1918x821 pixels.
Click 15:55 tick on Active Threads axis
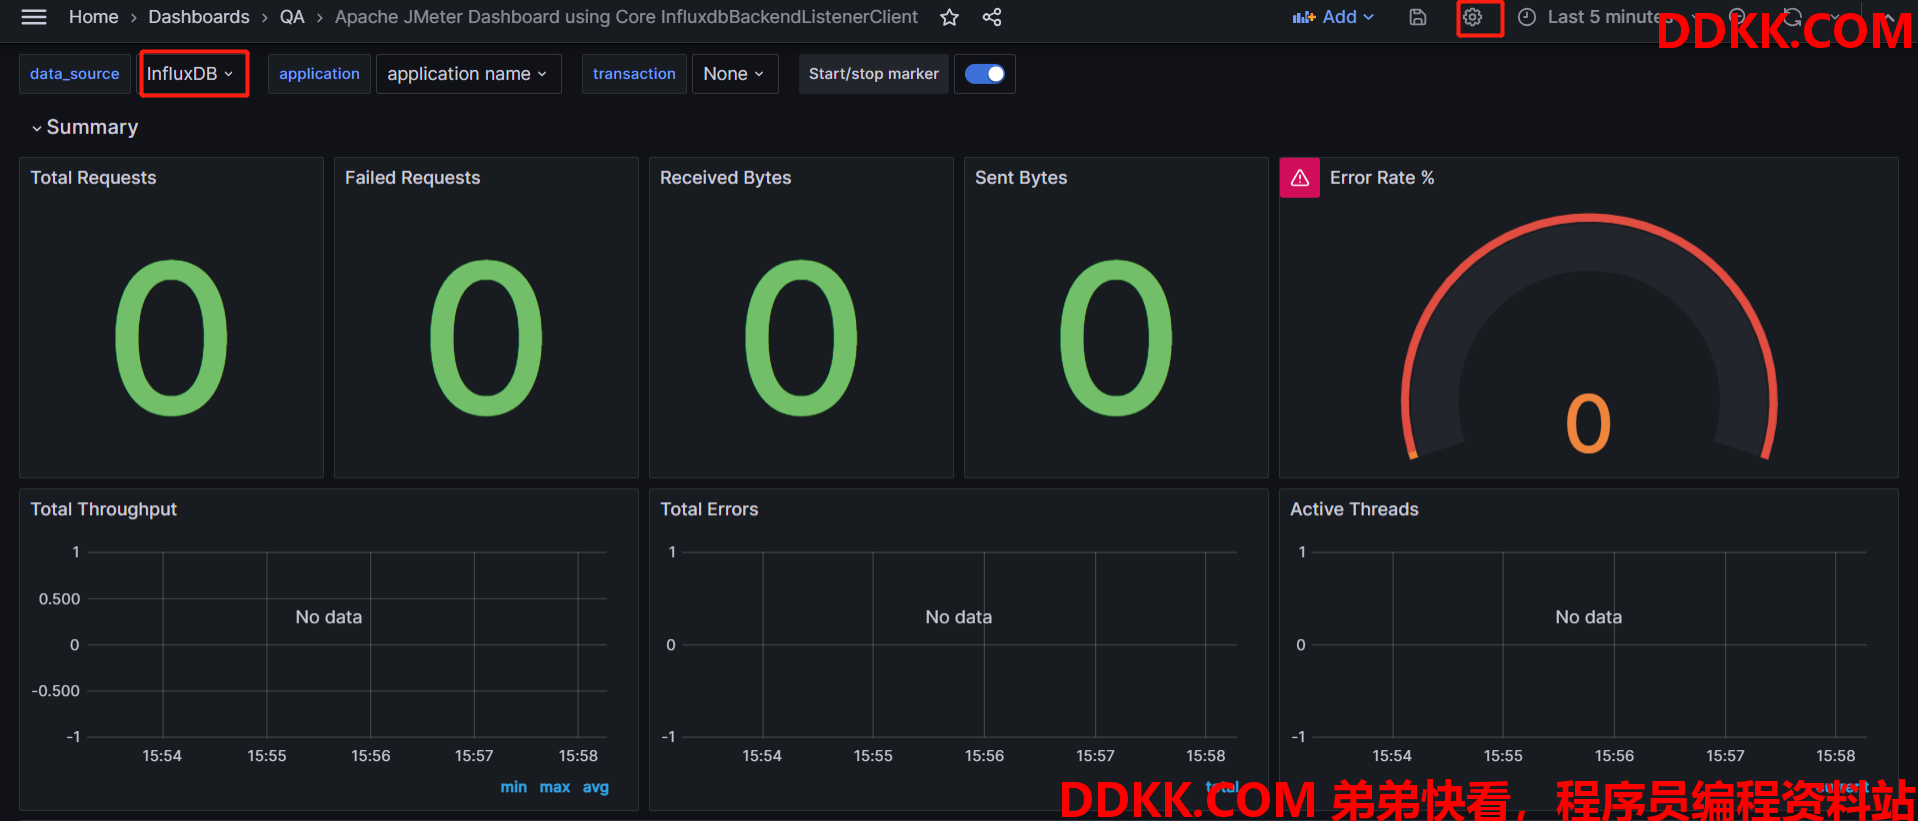point(1503,756)
